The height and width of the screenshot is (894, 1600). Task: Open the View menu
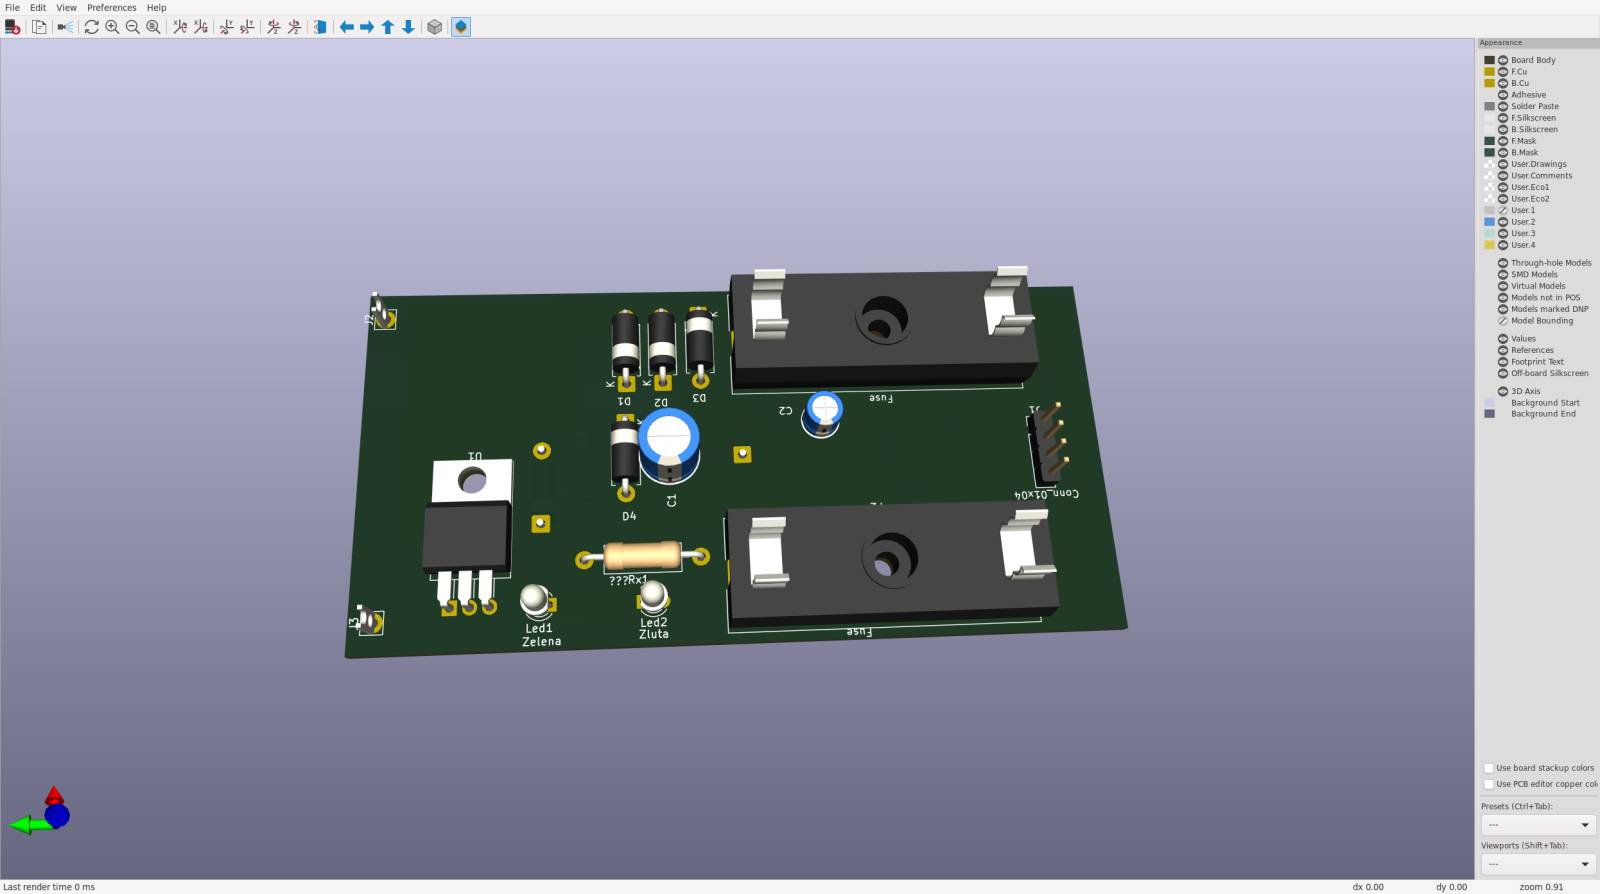pos(66,7)
